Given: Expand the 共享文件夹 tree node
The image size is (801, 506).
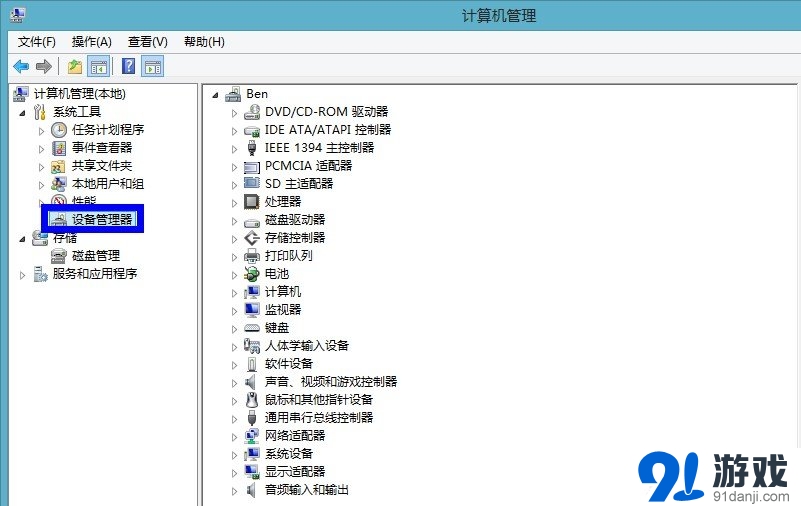Looking at the screenshot, I should (x=41, y=167).
